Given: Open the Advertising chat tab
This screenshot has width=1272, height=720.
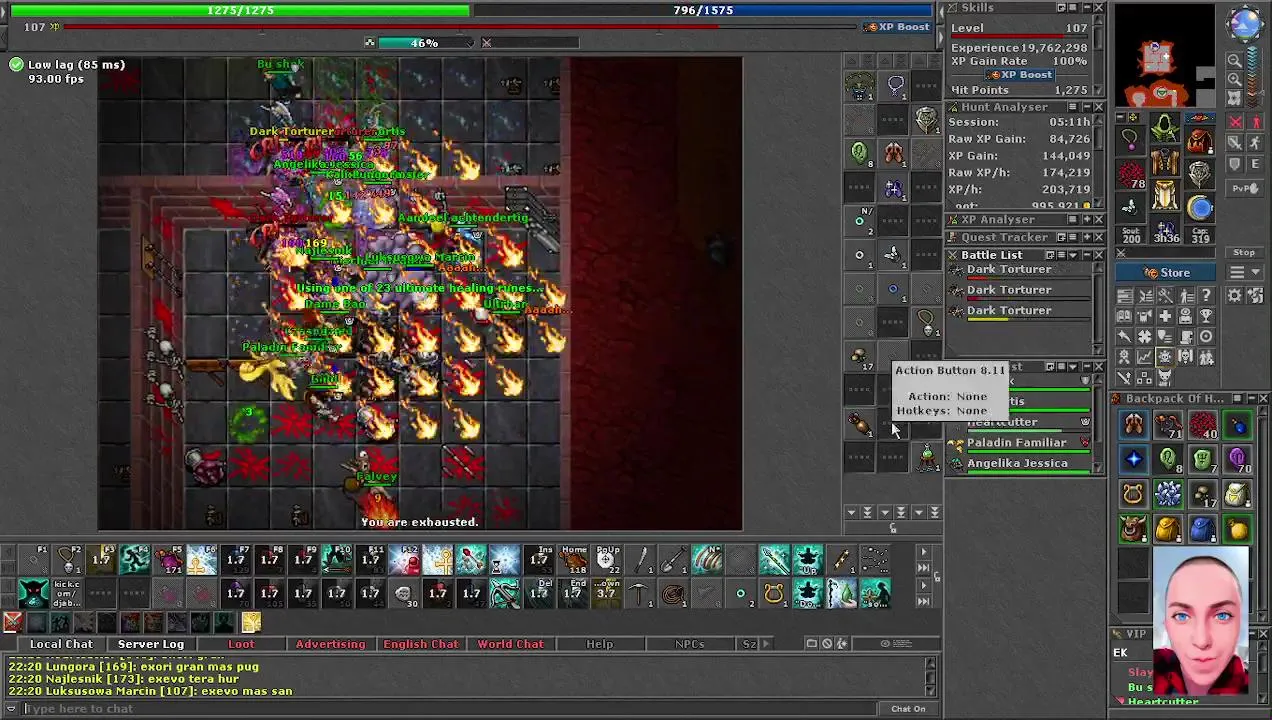Looking at the screenshot, I should click(330, 644).
